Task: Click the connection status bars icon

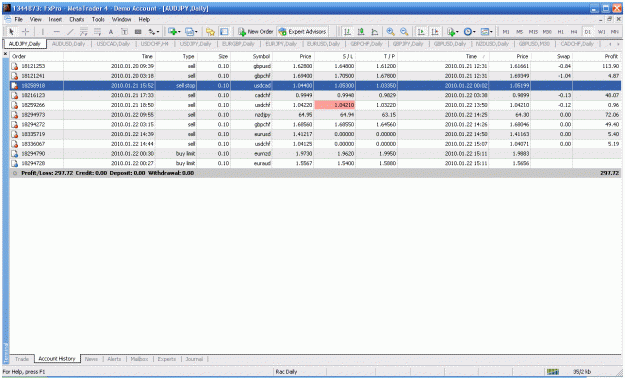Action: point(553,372)
